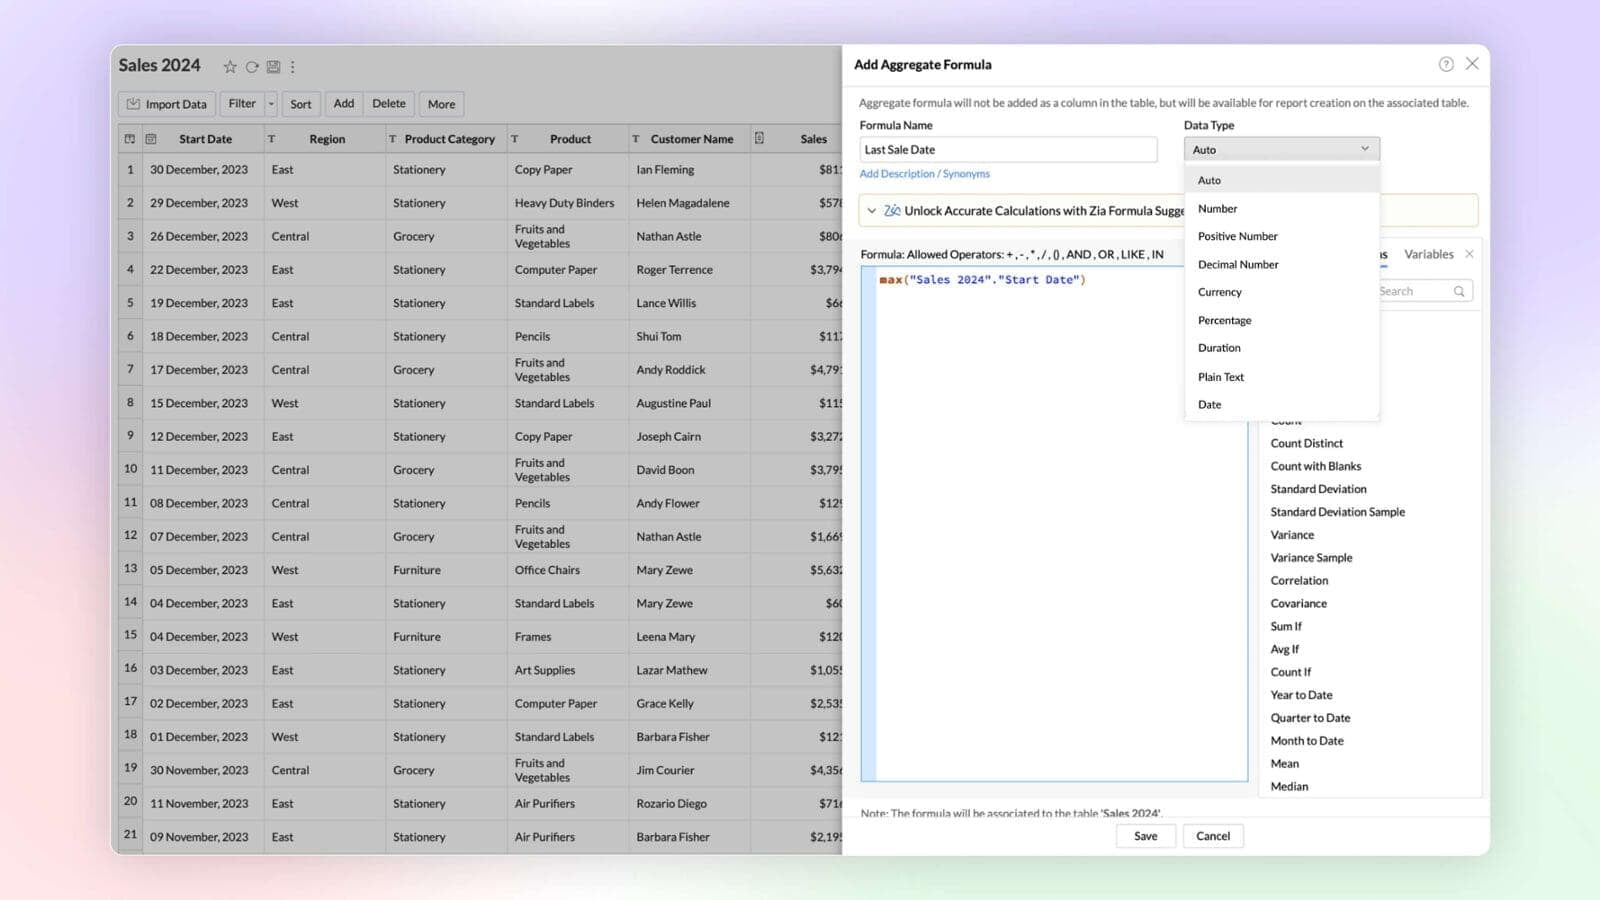This screenshot has height=900, width=1600.
Task: Select Plain Text data type
Action: [x=1282, y=377]
